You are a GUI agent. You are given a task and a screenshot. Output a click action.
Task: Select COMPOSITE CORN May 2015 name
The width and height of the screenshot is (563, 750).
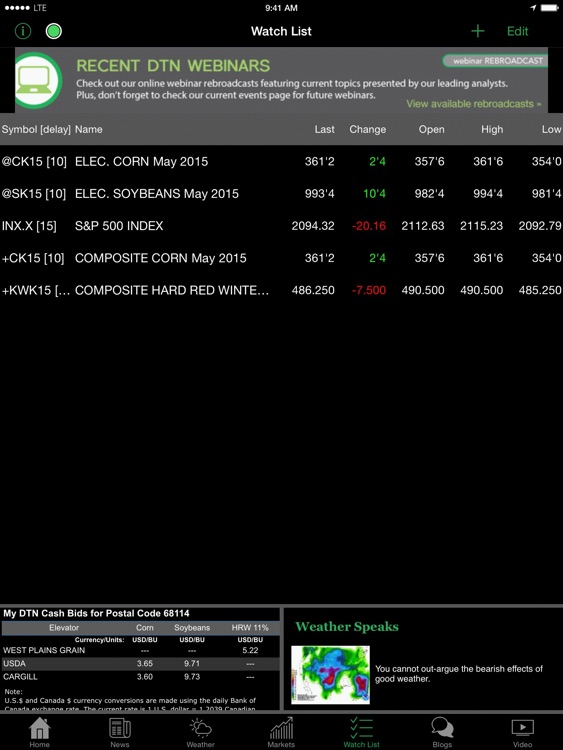(161, 258)
